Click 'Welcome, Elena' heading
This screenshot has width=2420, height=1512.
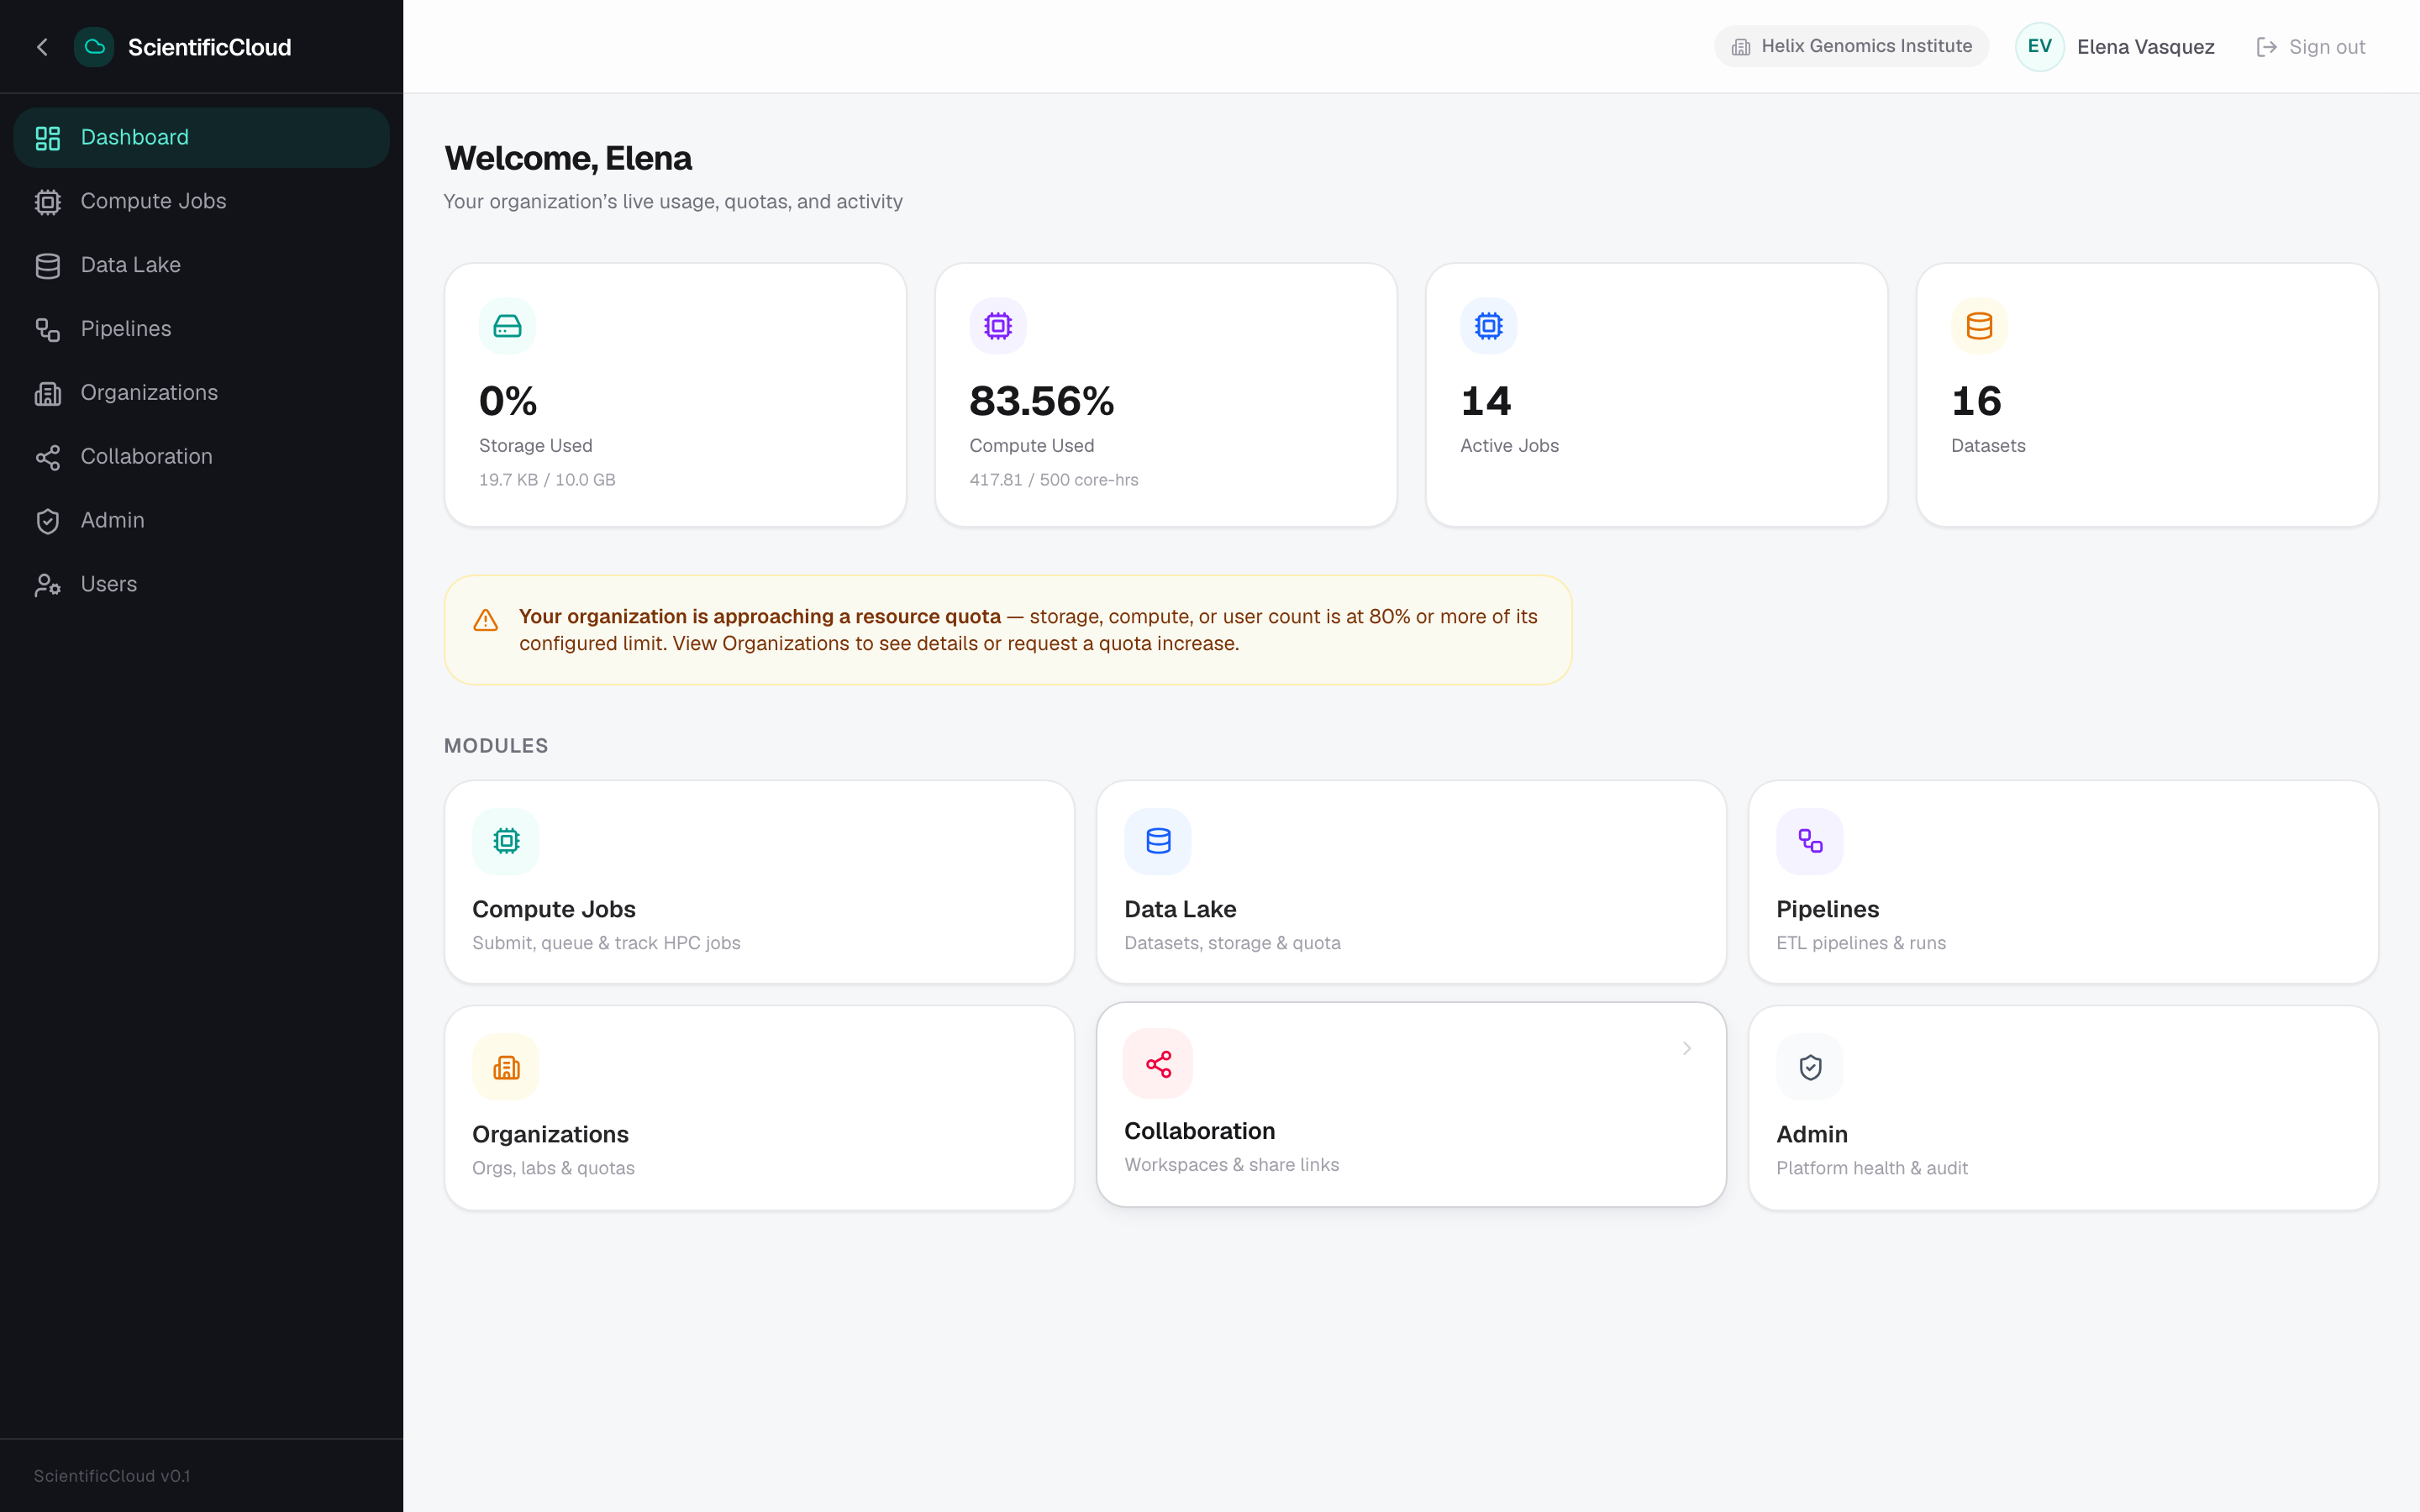568,158
